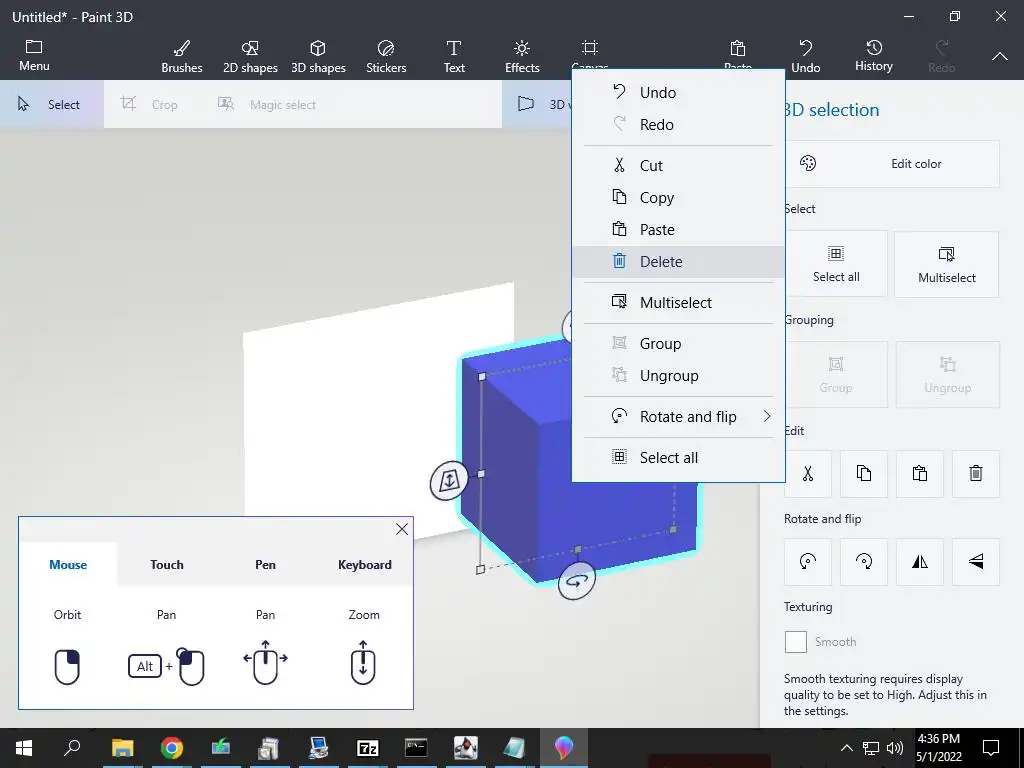The width and height of the screenshot is (1024, 768).
Task: Click the Group button in side panel
Action: point(836,375)
